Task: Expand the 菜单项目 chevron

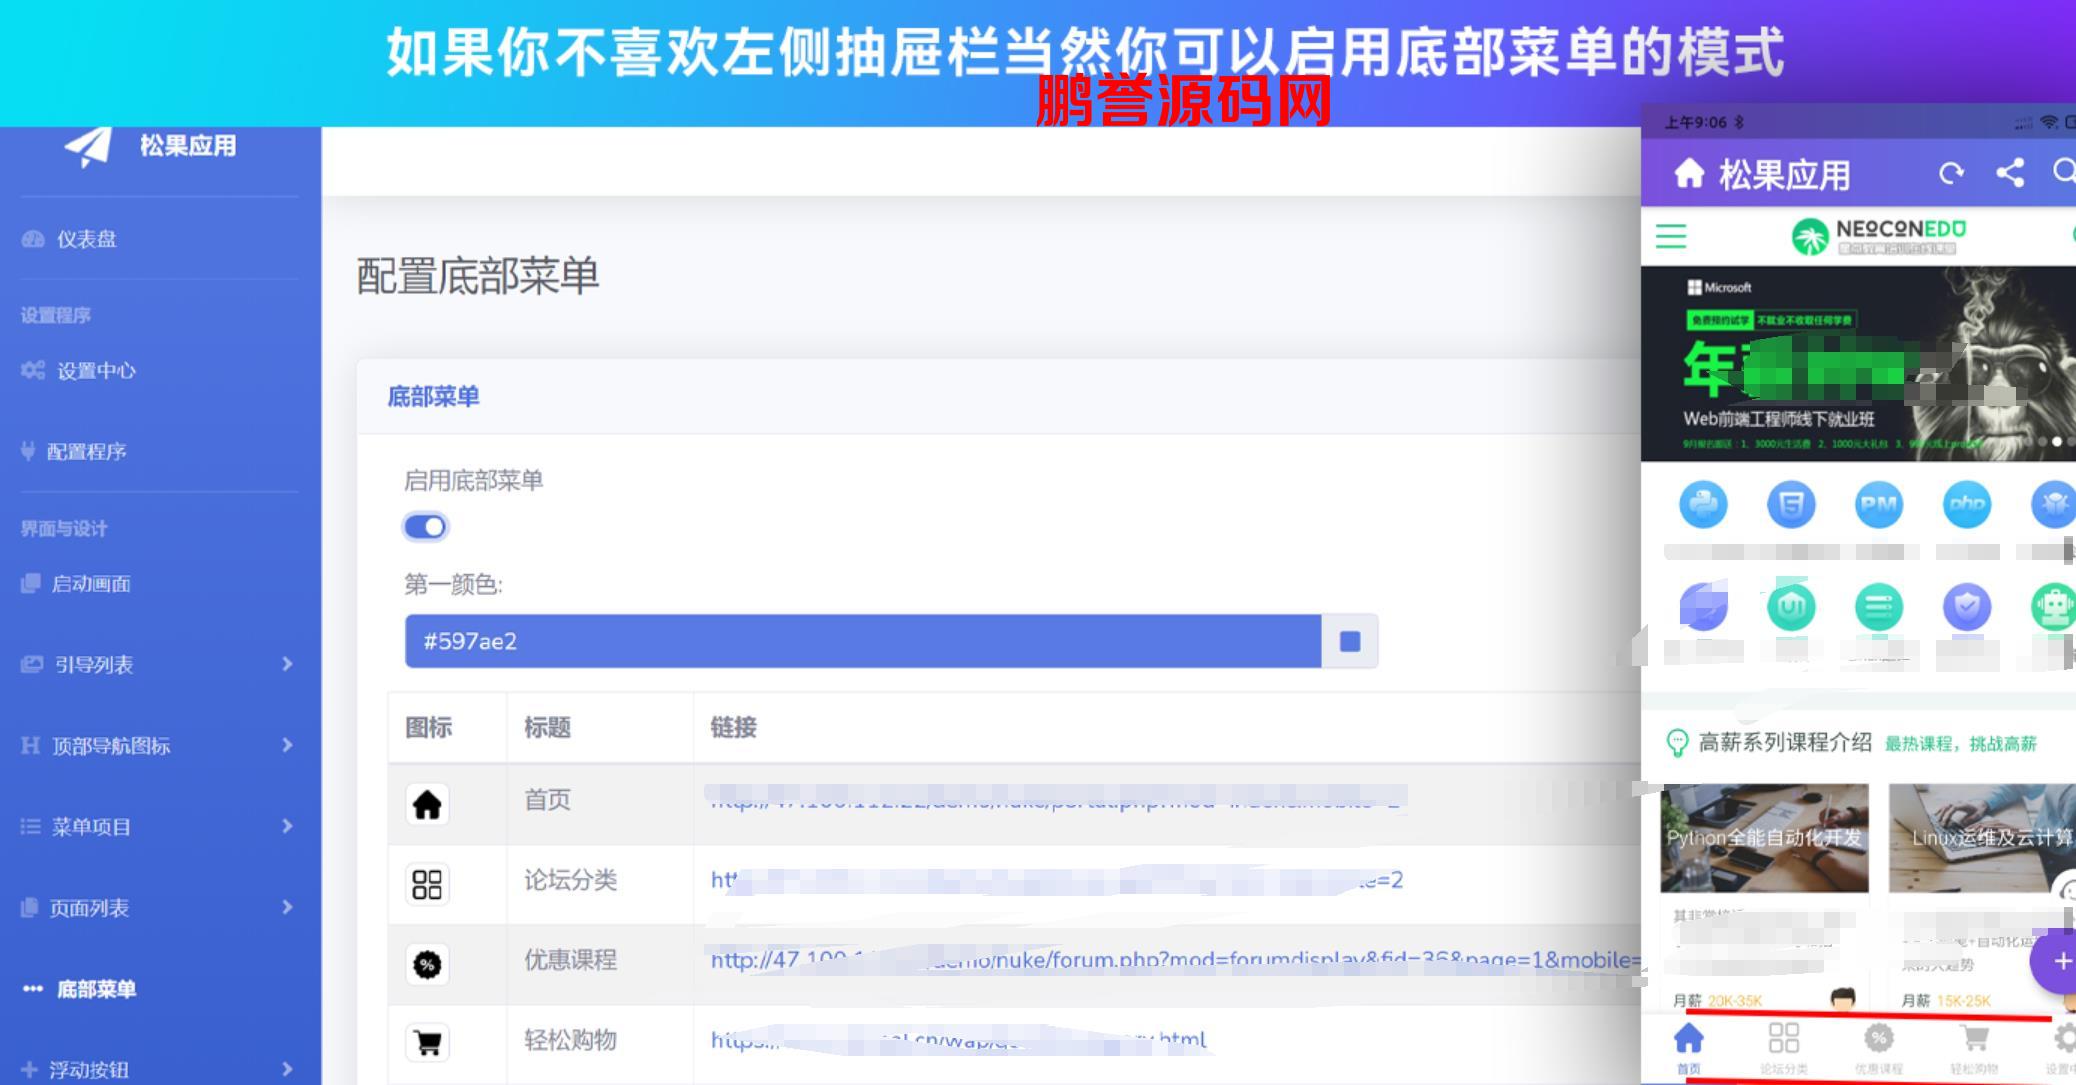Action: [x=287, y=826]
